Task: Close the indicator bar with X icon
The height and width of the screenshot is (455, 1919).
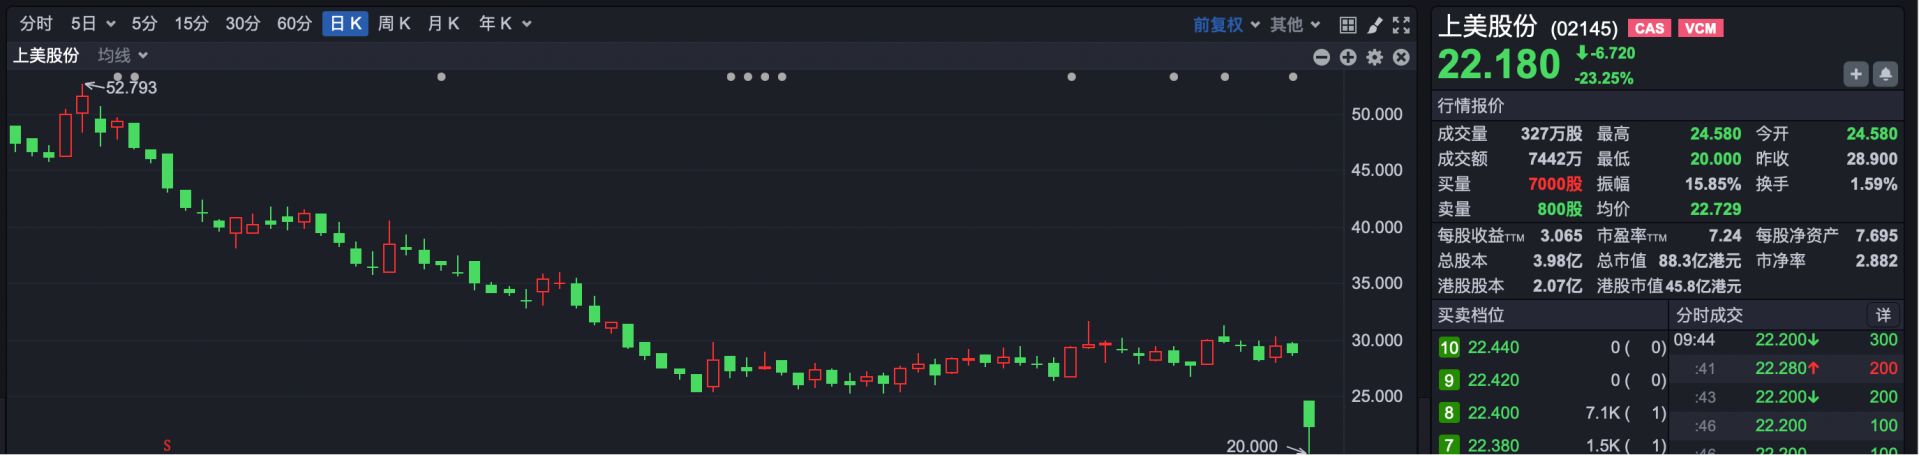Action: click(x=1401, y=57)
